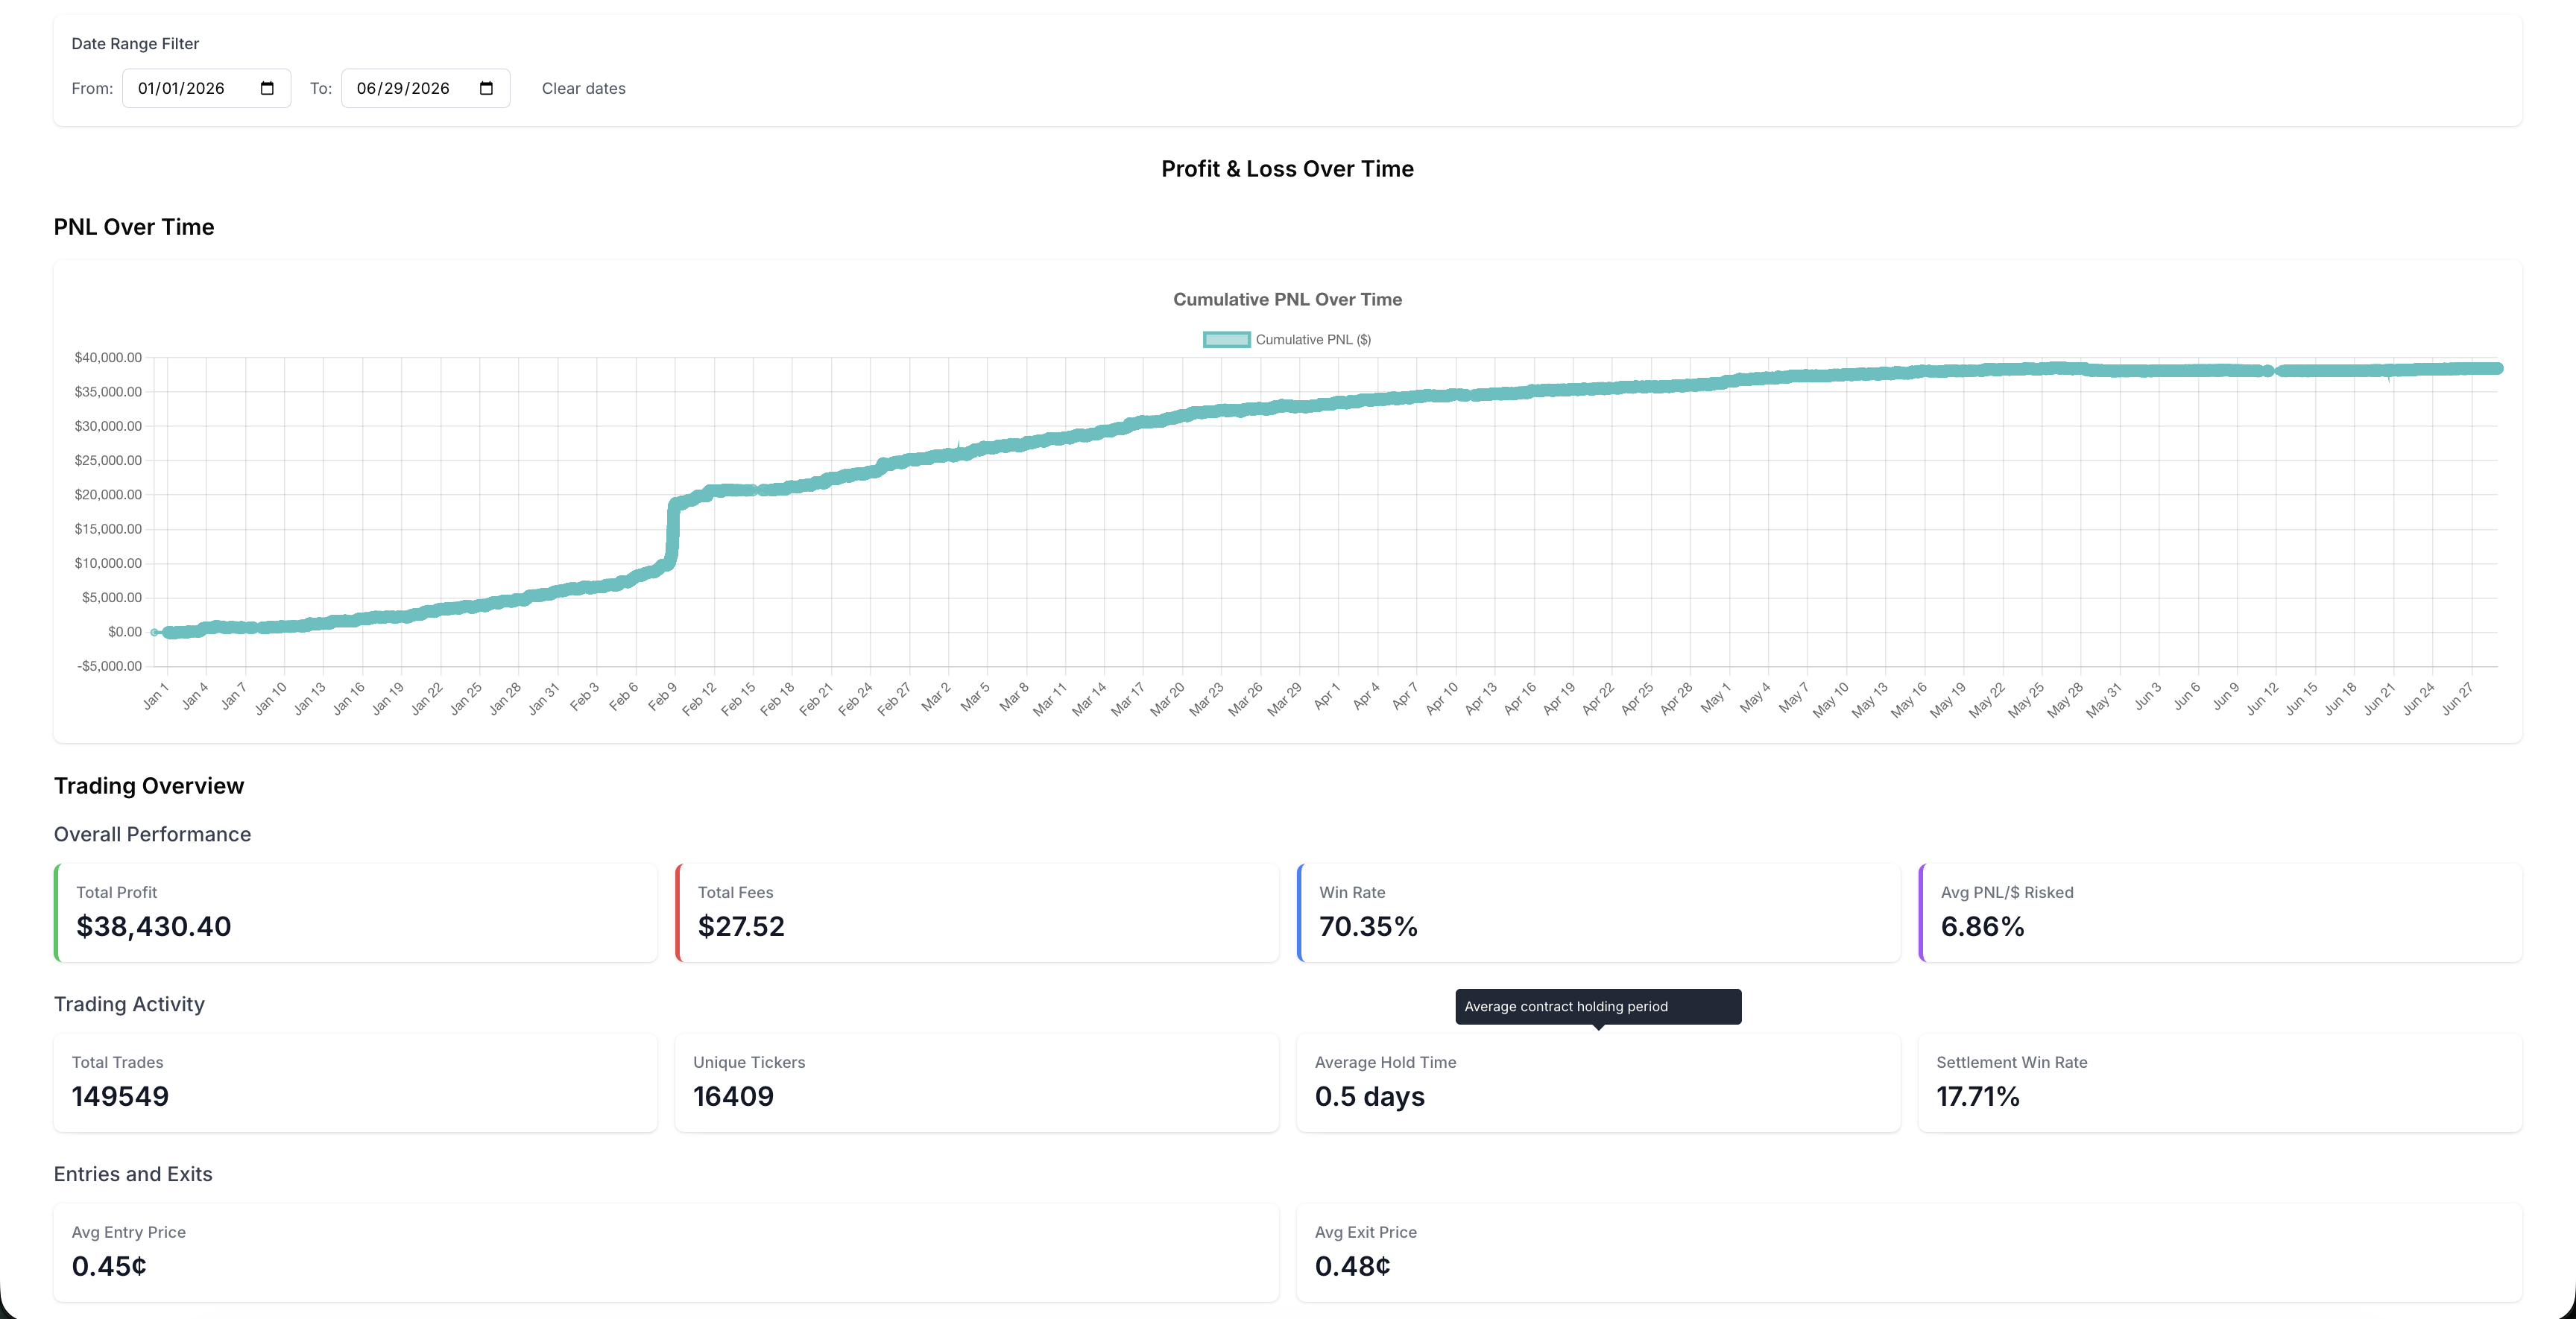
Task: Click the $40,000.00 y-axis label
Action: tap(108, 357)
